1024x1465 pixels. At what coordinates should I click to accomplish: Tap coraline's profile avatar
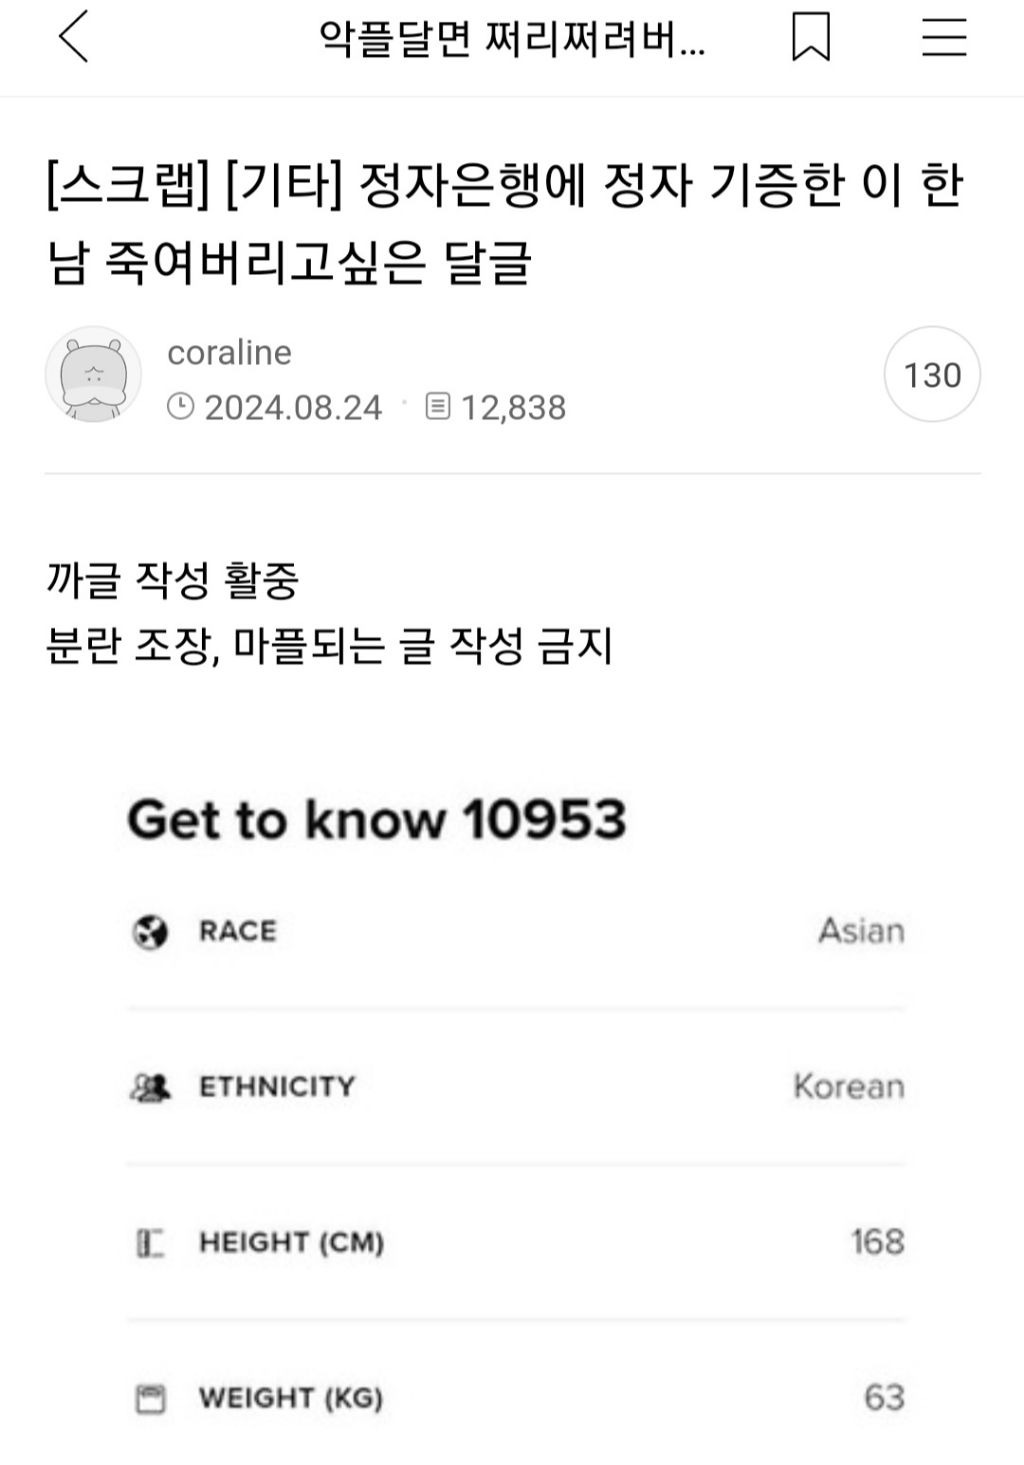tap(93, 374)
